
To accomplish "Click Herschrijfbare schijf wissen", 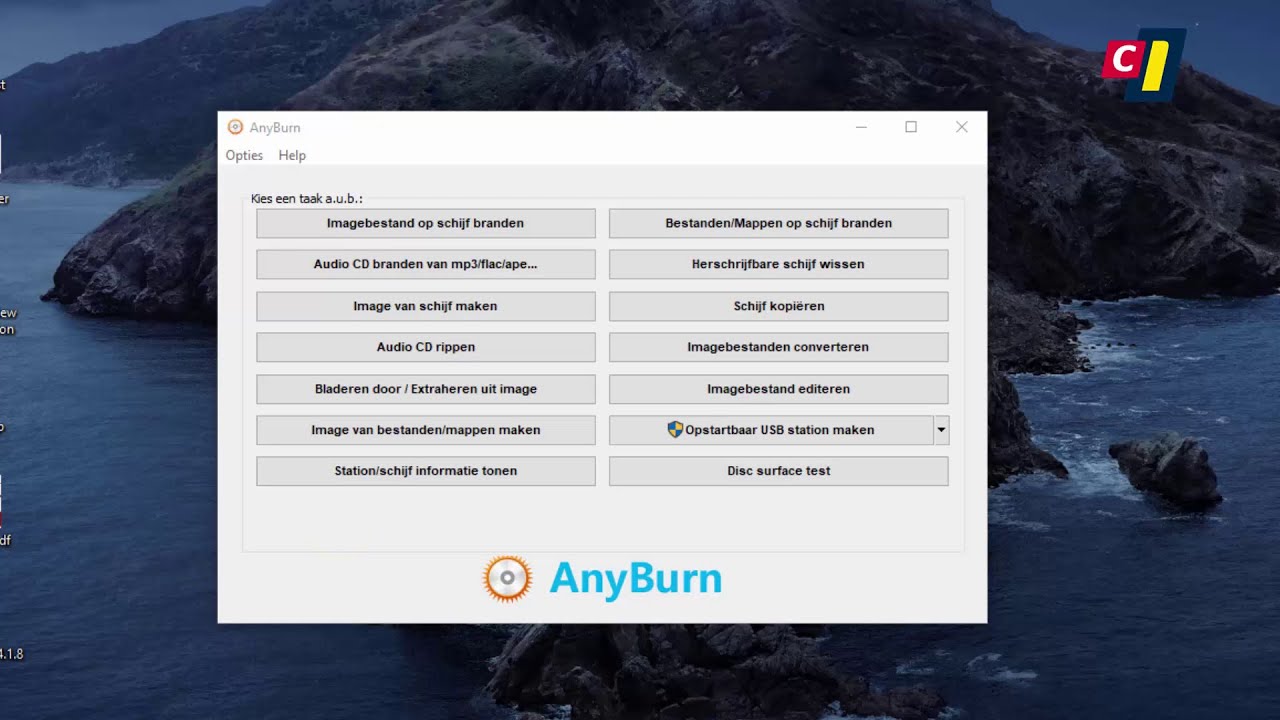I will [x=779, y=264].
